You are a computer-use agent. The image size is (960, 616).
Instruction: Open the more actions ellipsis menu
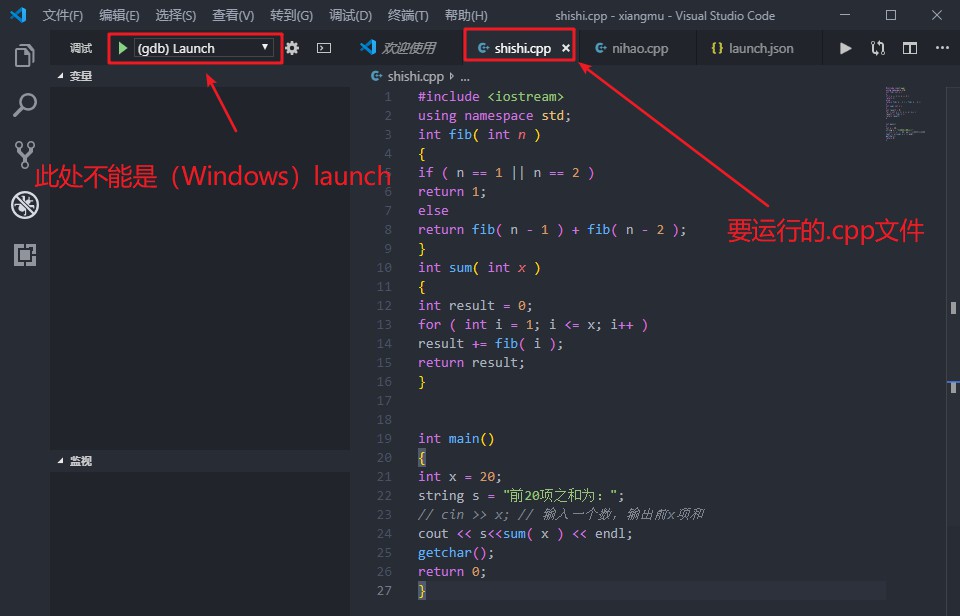(942, 48)
